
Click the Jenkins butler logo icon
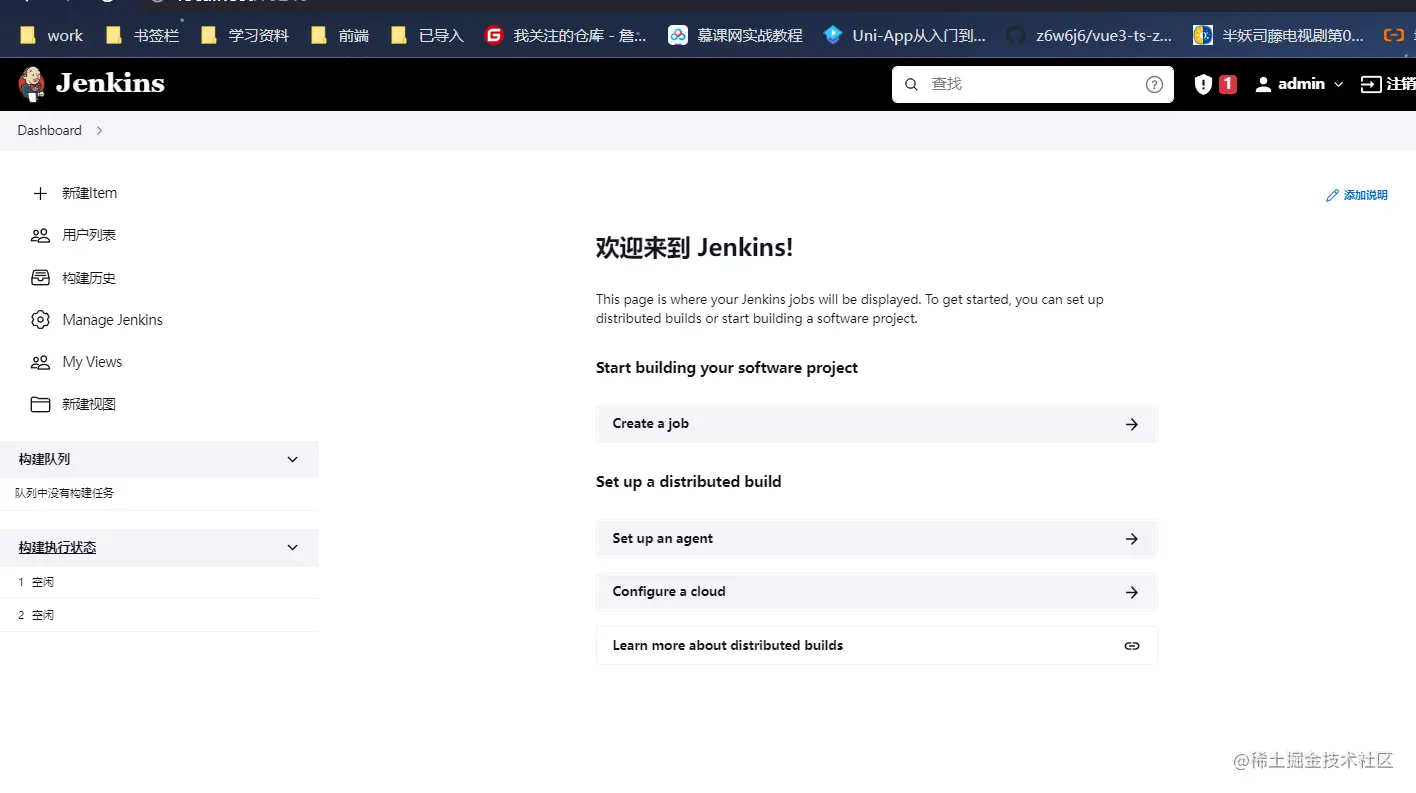point(32,84)
